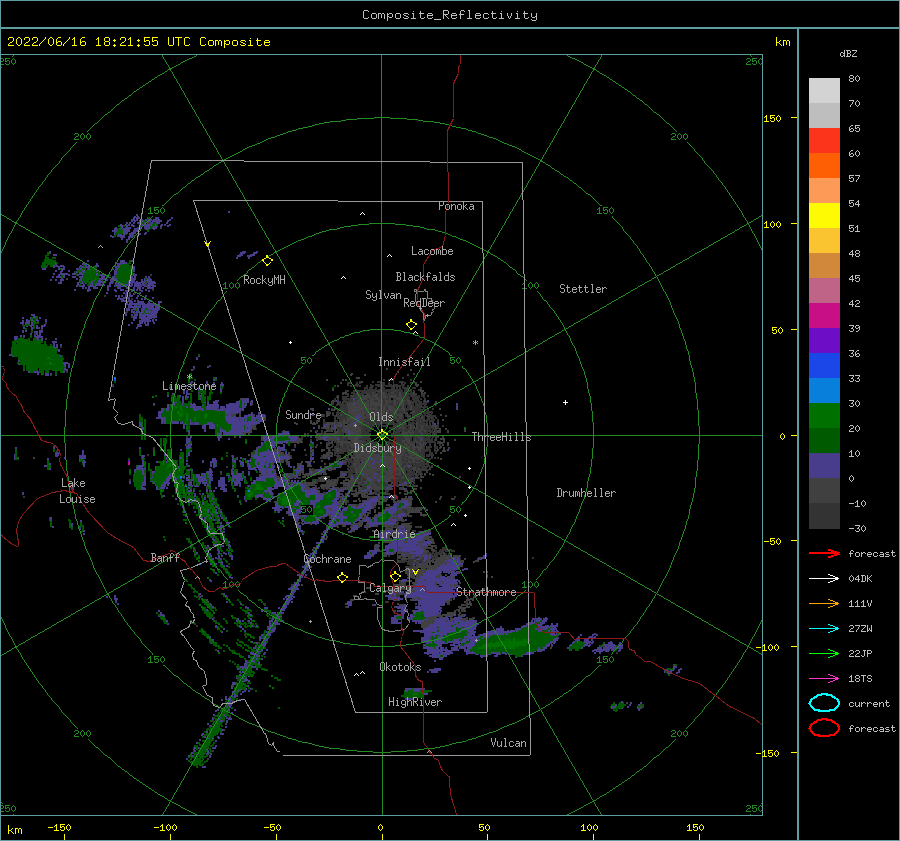Click the green 20 dBZ color swatch
The image size is (900, 841).
[824, 416]
